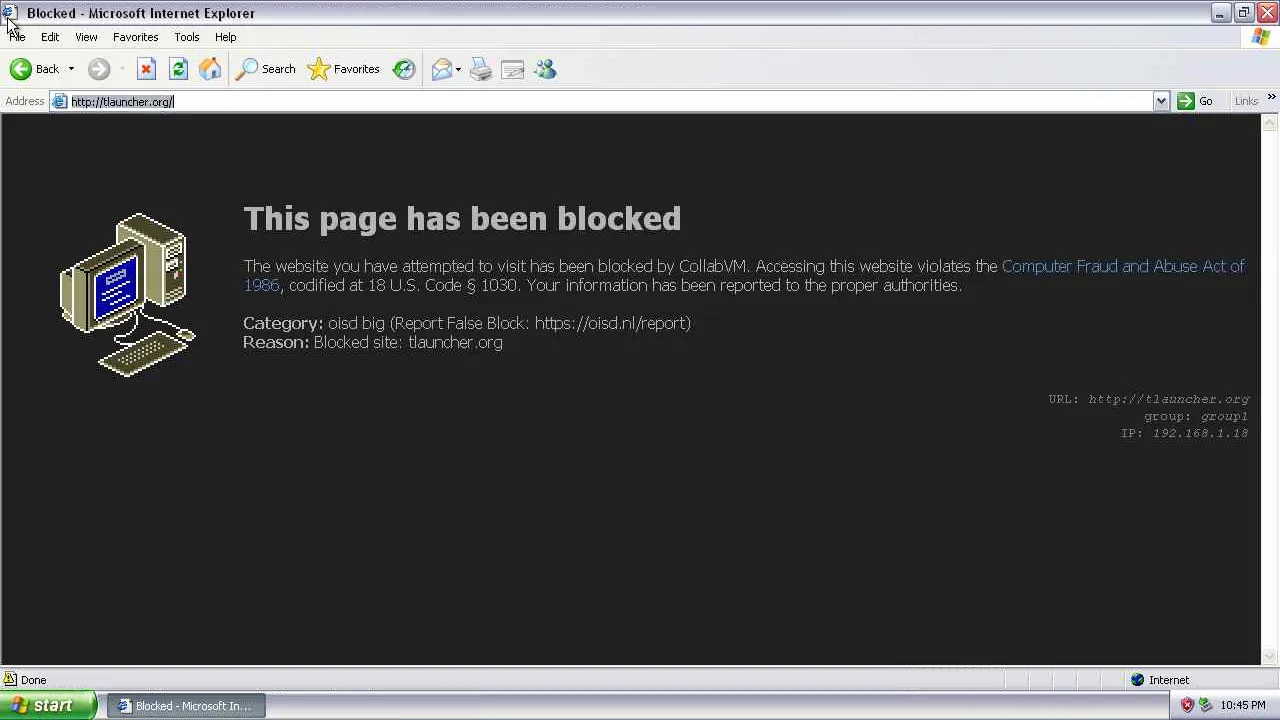Screen dimensions: 1280x720
Task: Click in the address bar URL field
Action: tap(610, 101)
